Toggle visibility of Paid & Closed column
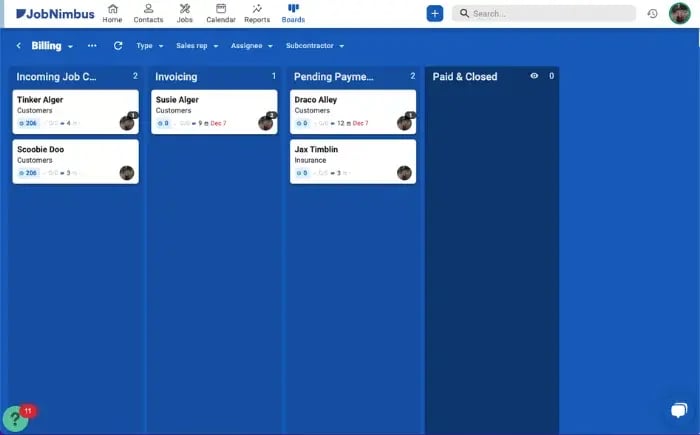Screen dimensions: 700x435 click(534, 76)
